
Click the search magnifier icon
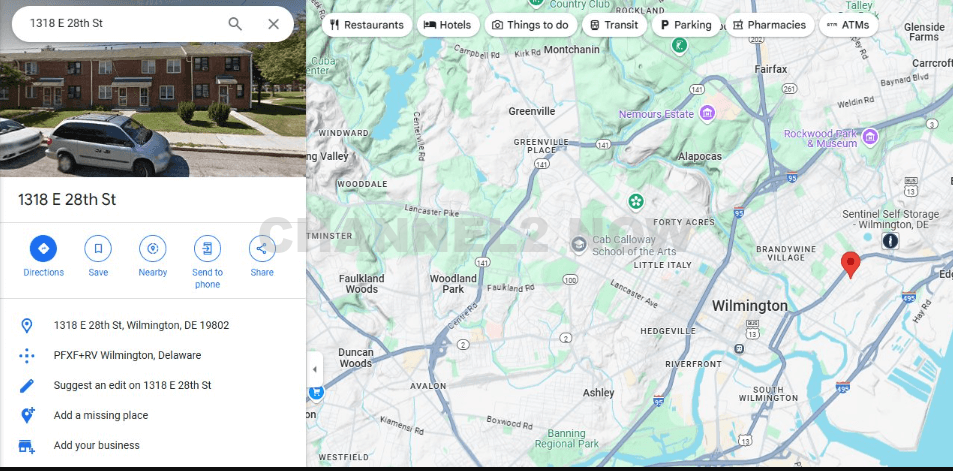point(235,24)
